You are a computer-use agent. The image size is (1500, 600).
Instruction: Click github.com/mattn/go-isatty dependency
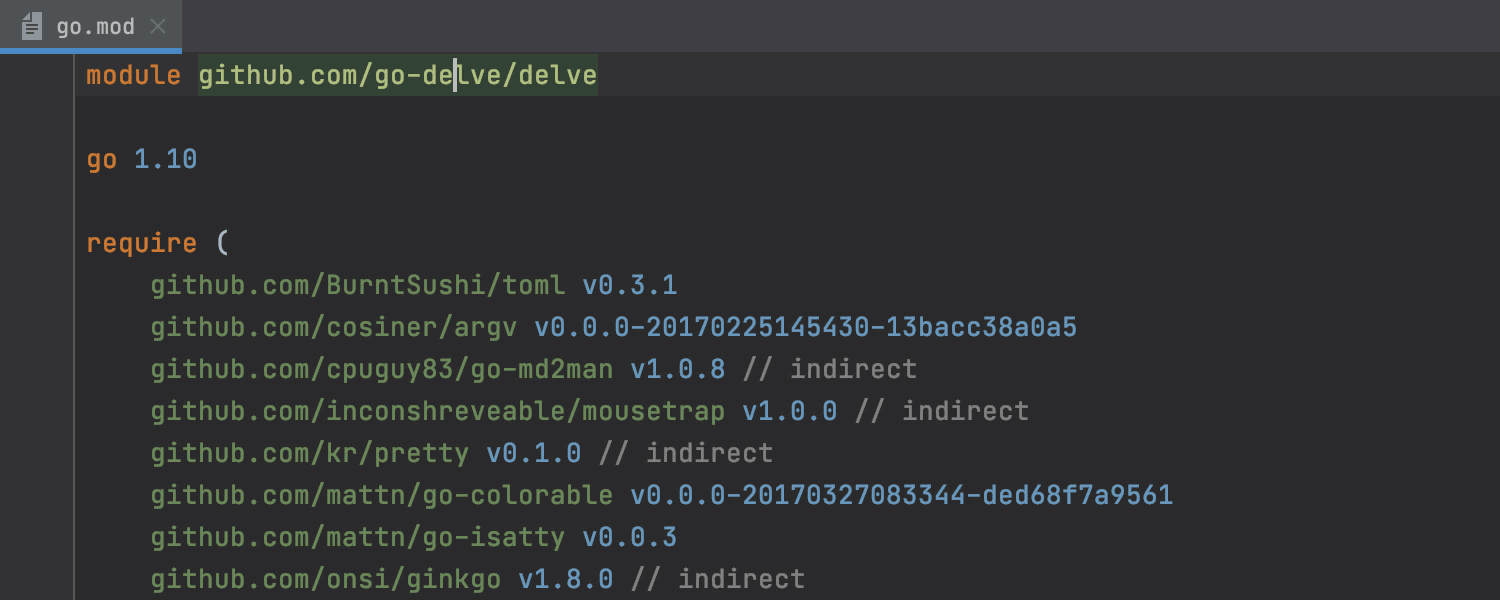[x=358, y=537]
